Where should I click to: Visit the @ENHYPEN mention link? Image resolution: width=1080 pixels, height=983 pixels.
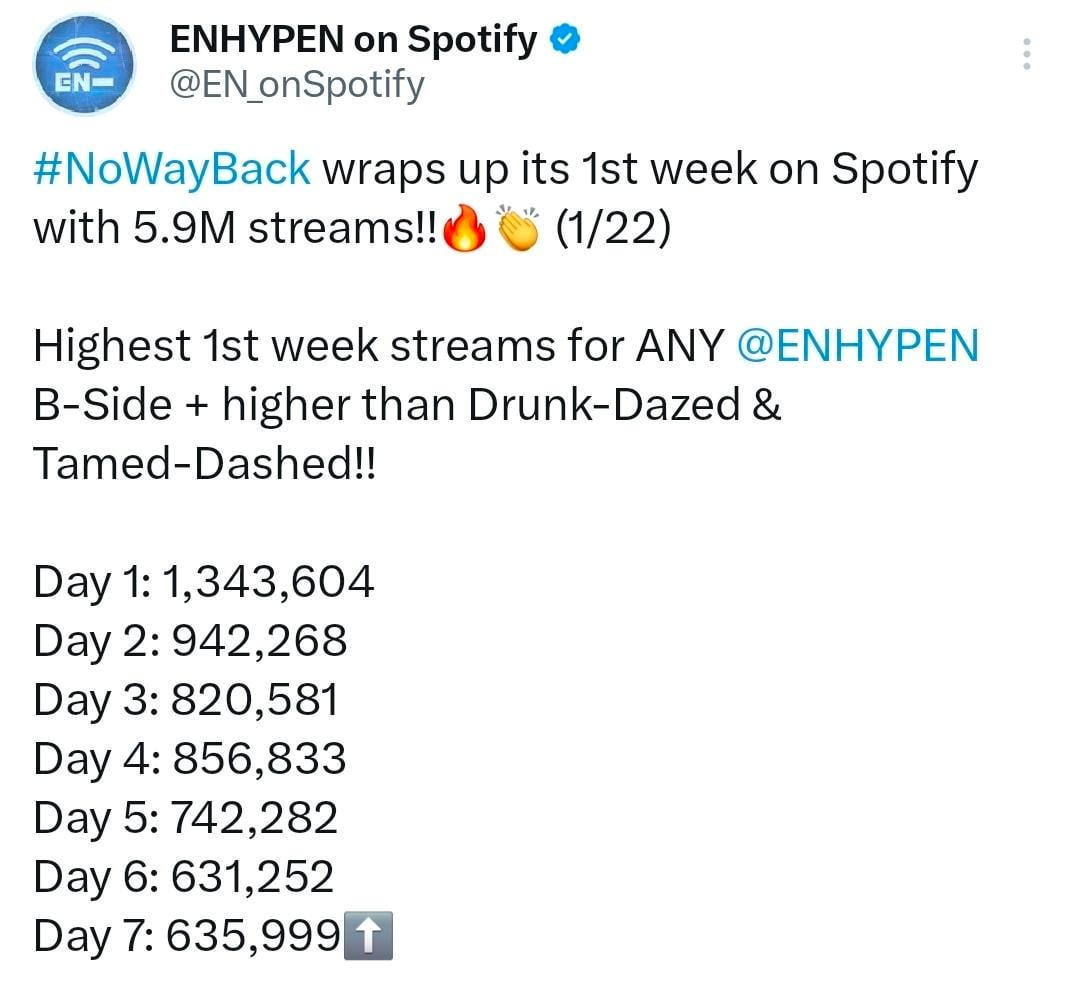[x=857, y=347]
